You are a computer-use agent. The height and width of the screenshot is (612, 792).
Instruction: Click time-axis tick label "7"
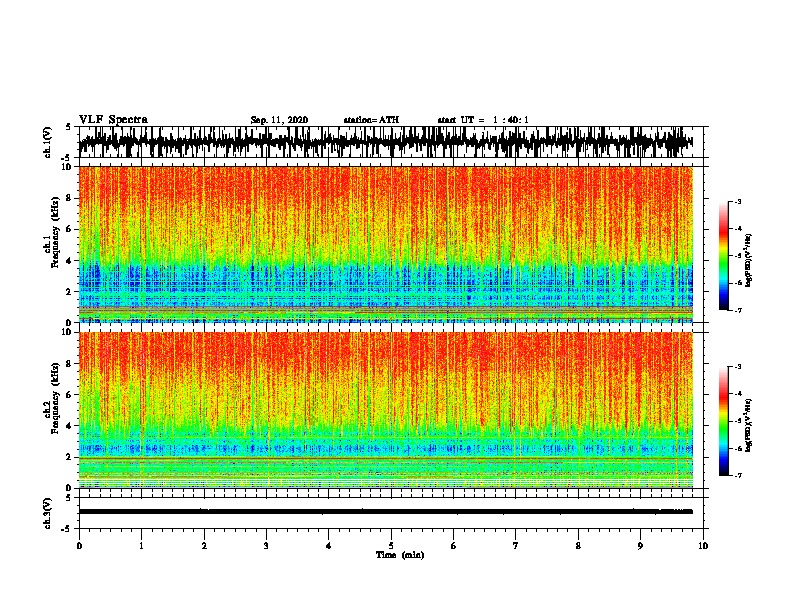coord(516,546)
